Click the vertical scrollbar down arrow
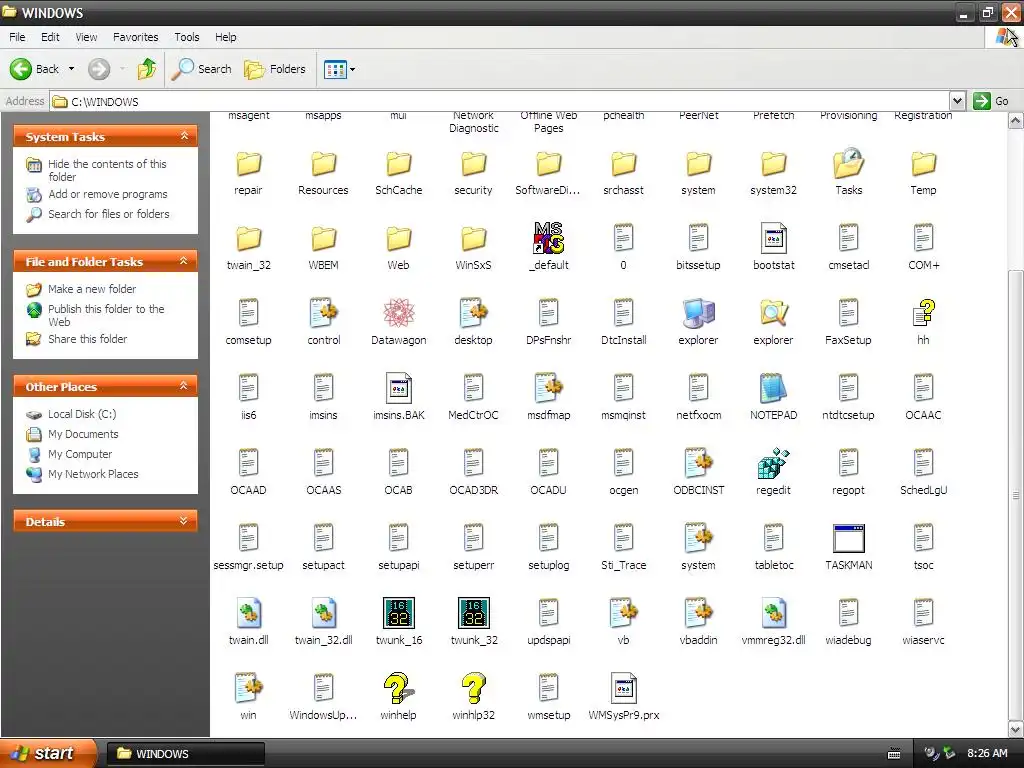 1016,729
